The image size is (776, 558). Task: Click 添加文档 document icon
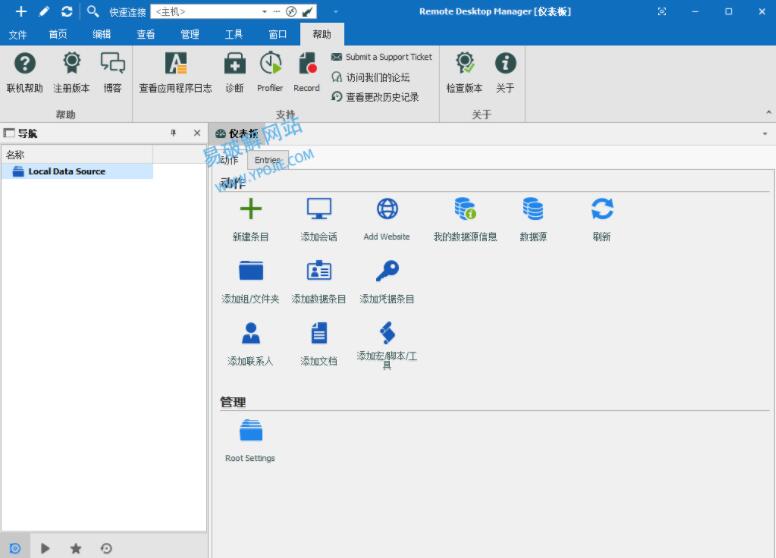(319, 333)
